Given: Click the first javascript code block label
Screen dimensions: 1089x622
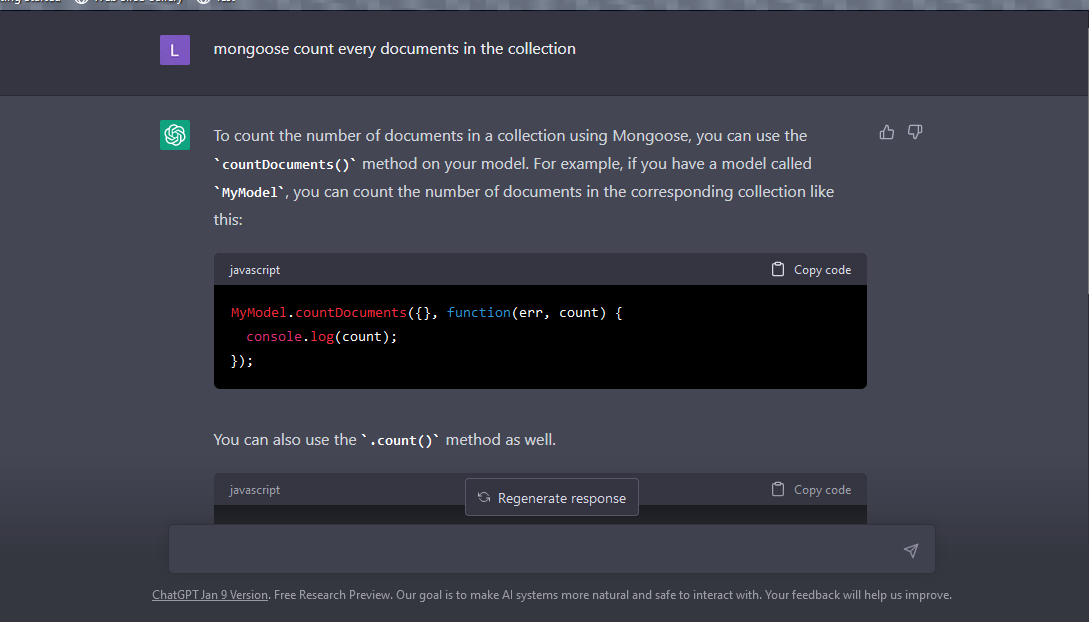Looking at the screenshot, I should coord(255,270).
